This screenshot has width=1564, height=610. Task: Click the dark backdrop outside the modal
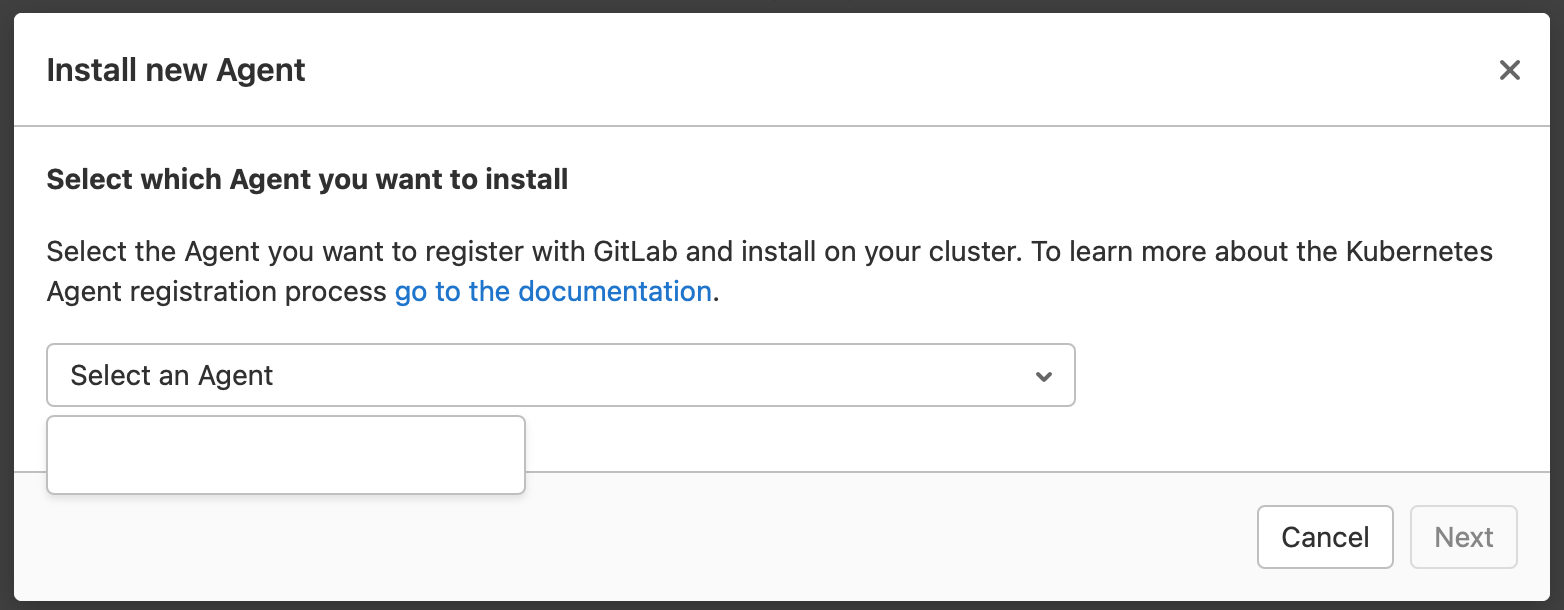(x=780, y=5)
